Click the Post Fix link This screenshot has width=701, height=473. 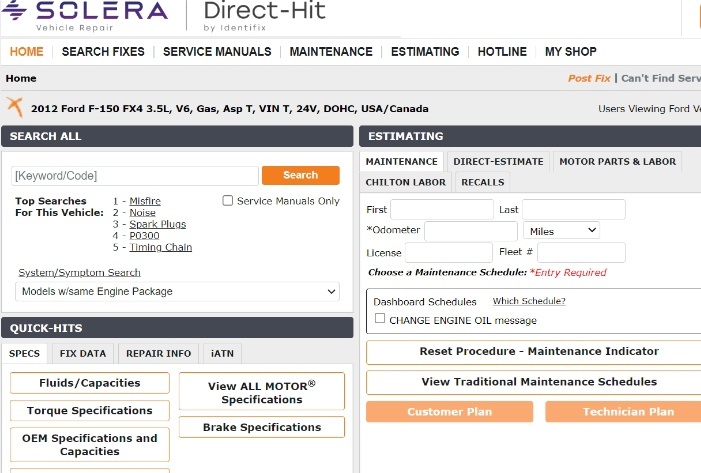[x=589, y=78]
